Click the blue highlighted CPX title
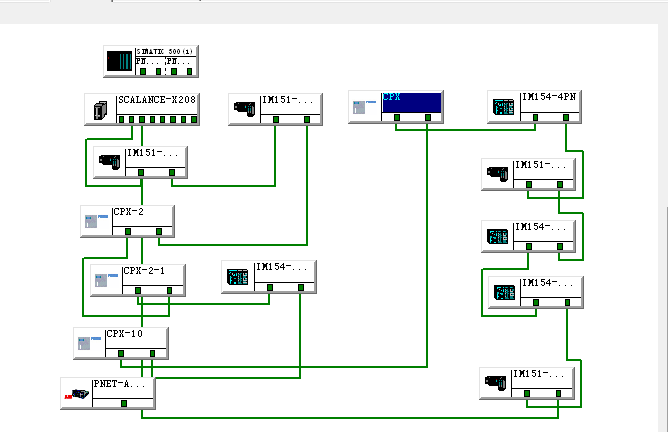Image resolution: width=668 pixels, height=432 pixels. [x=411, y=100]
